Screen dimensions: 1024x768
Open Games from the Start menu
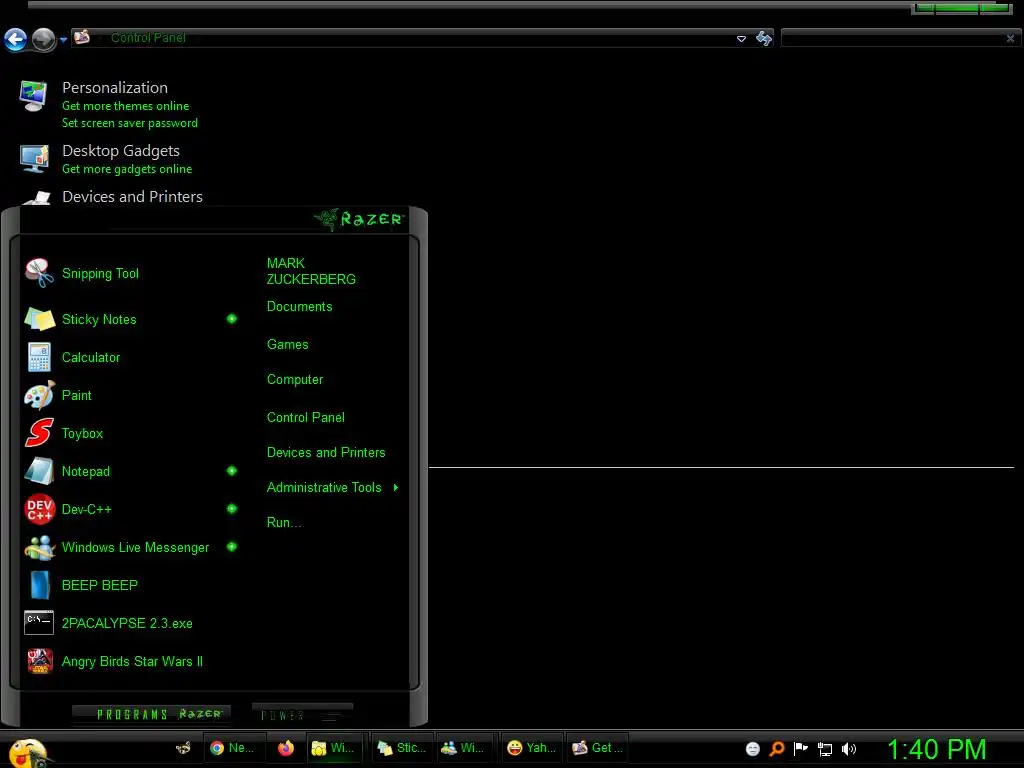[x=287, y=344]
